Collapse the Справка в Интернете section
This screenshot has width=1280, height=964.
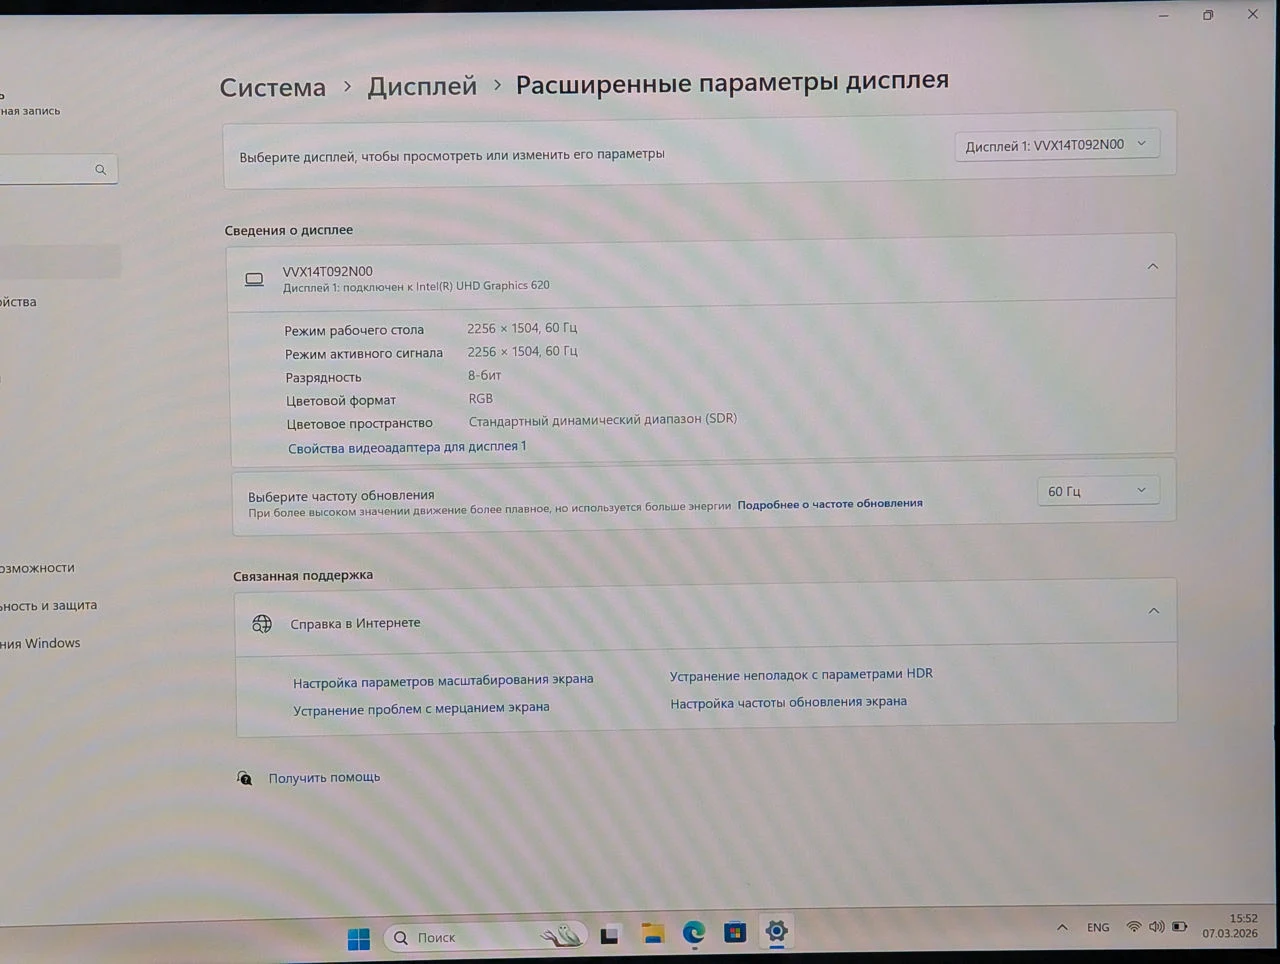coord(1153,611)
